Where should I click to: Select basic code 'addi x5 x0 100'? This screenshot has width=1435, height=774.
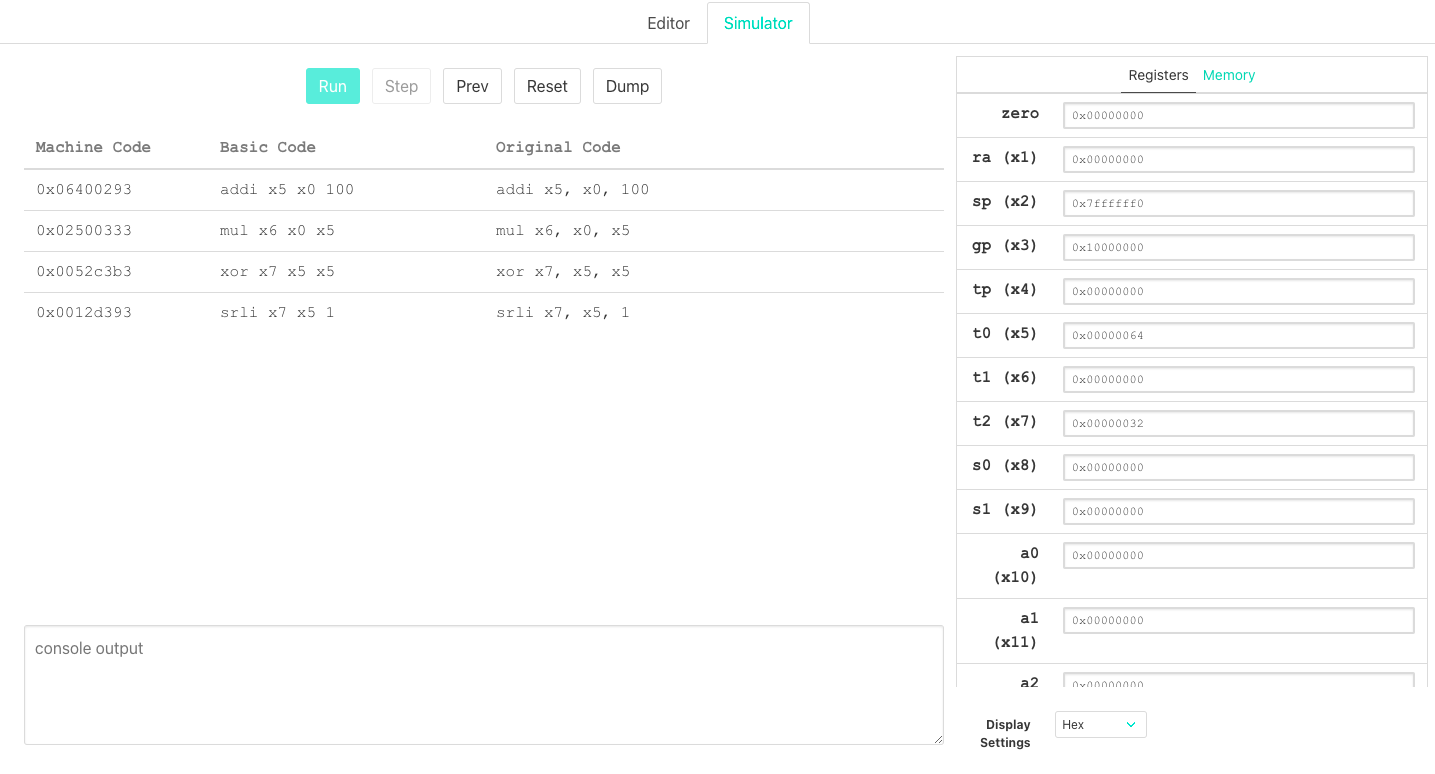coord(287,190)
